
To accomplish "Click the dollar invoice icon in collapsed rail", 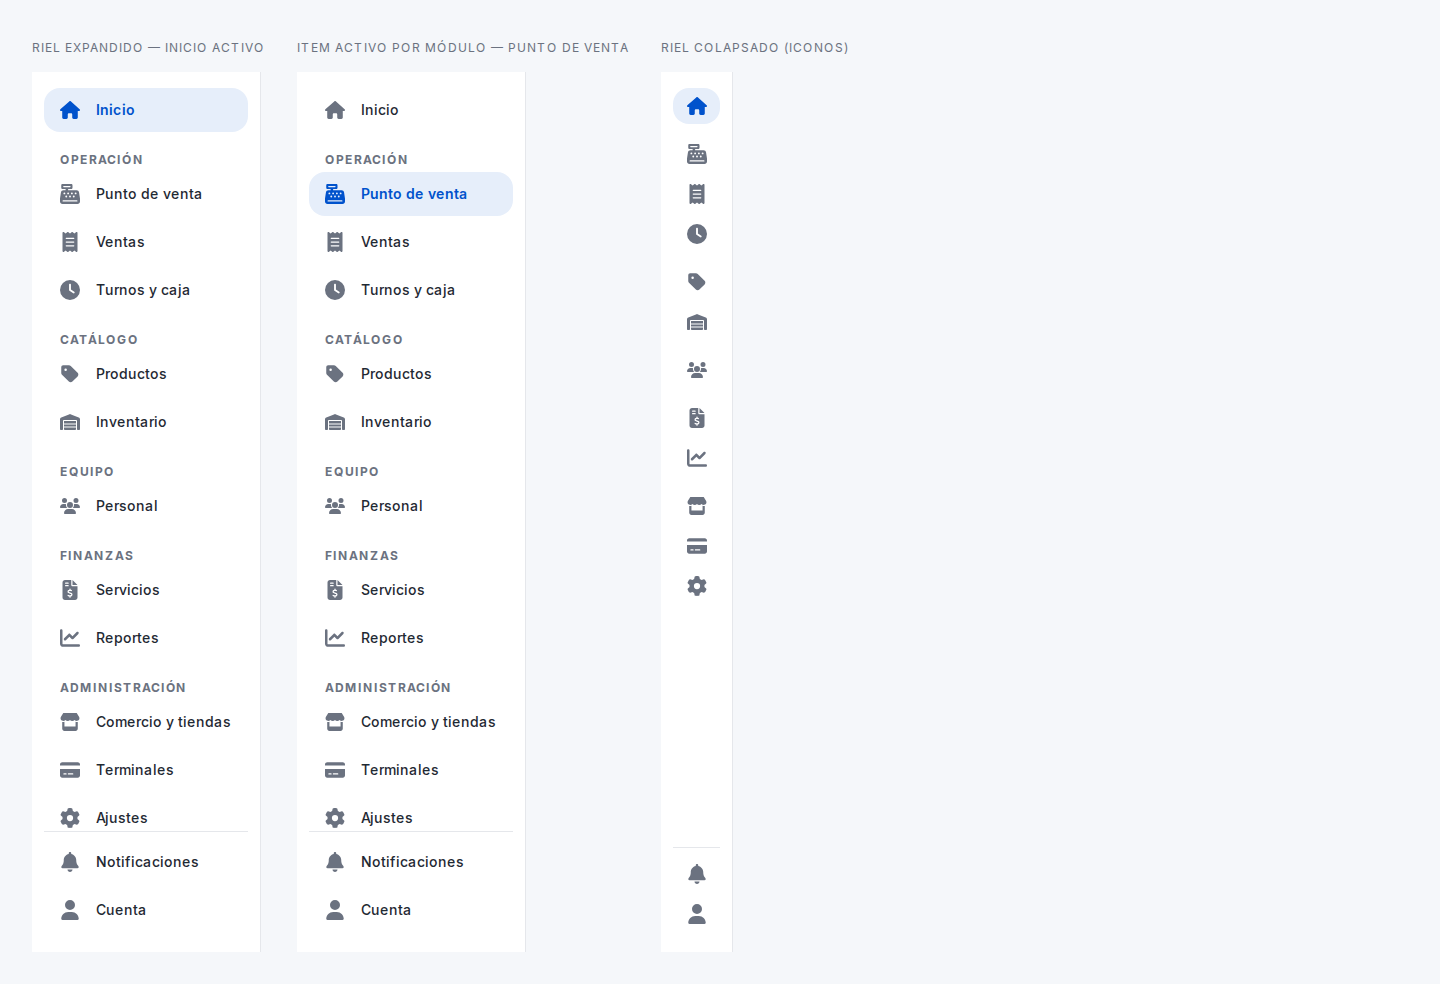I will (697, 418).
